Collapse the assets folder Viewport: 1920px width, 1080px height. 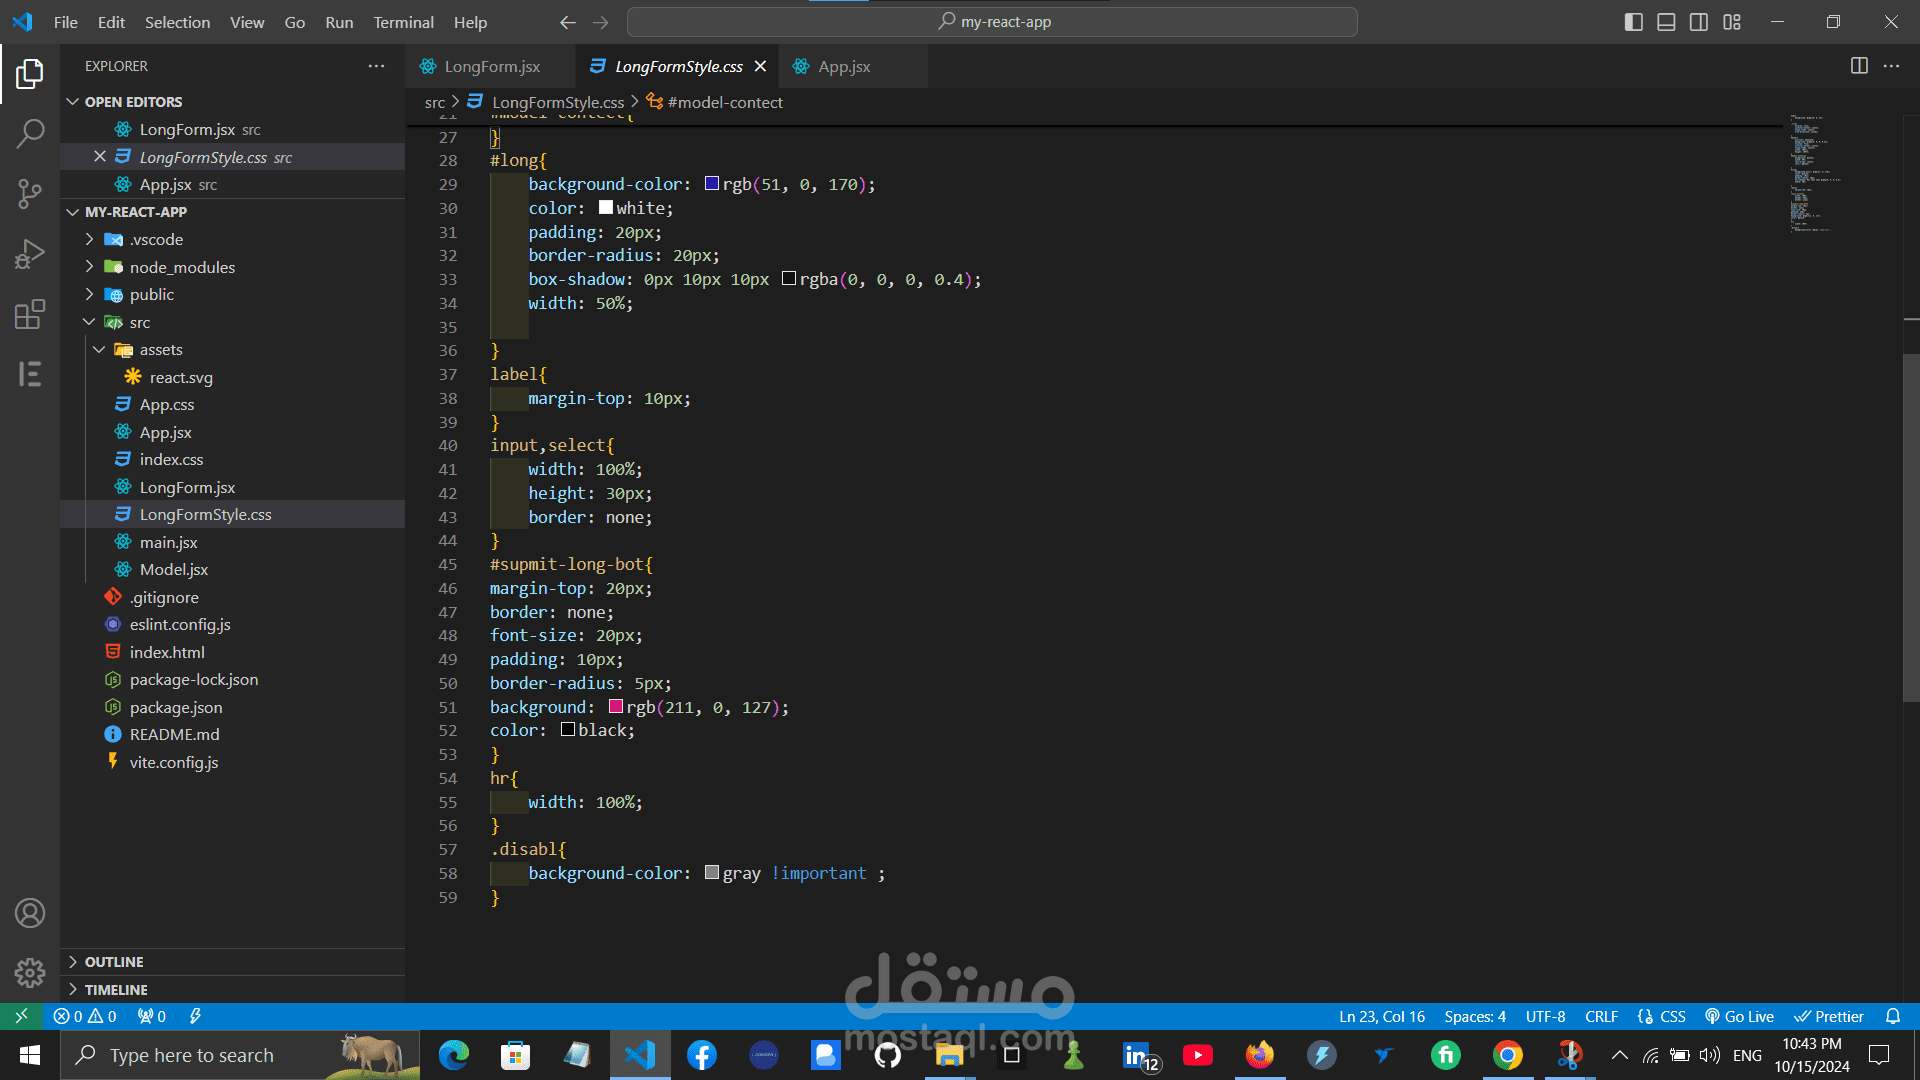tap(160, 350)
